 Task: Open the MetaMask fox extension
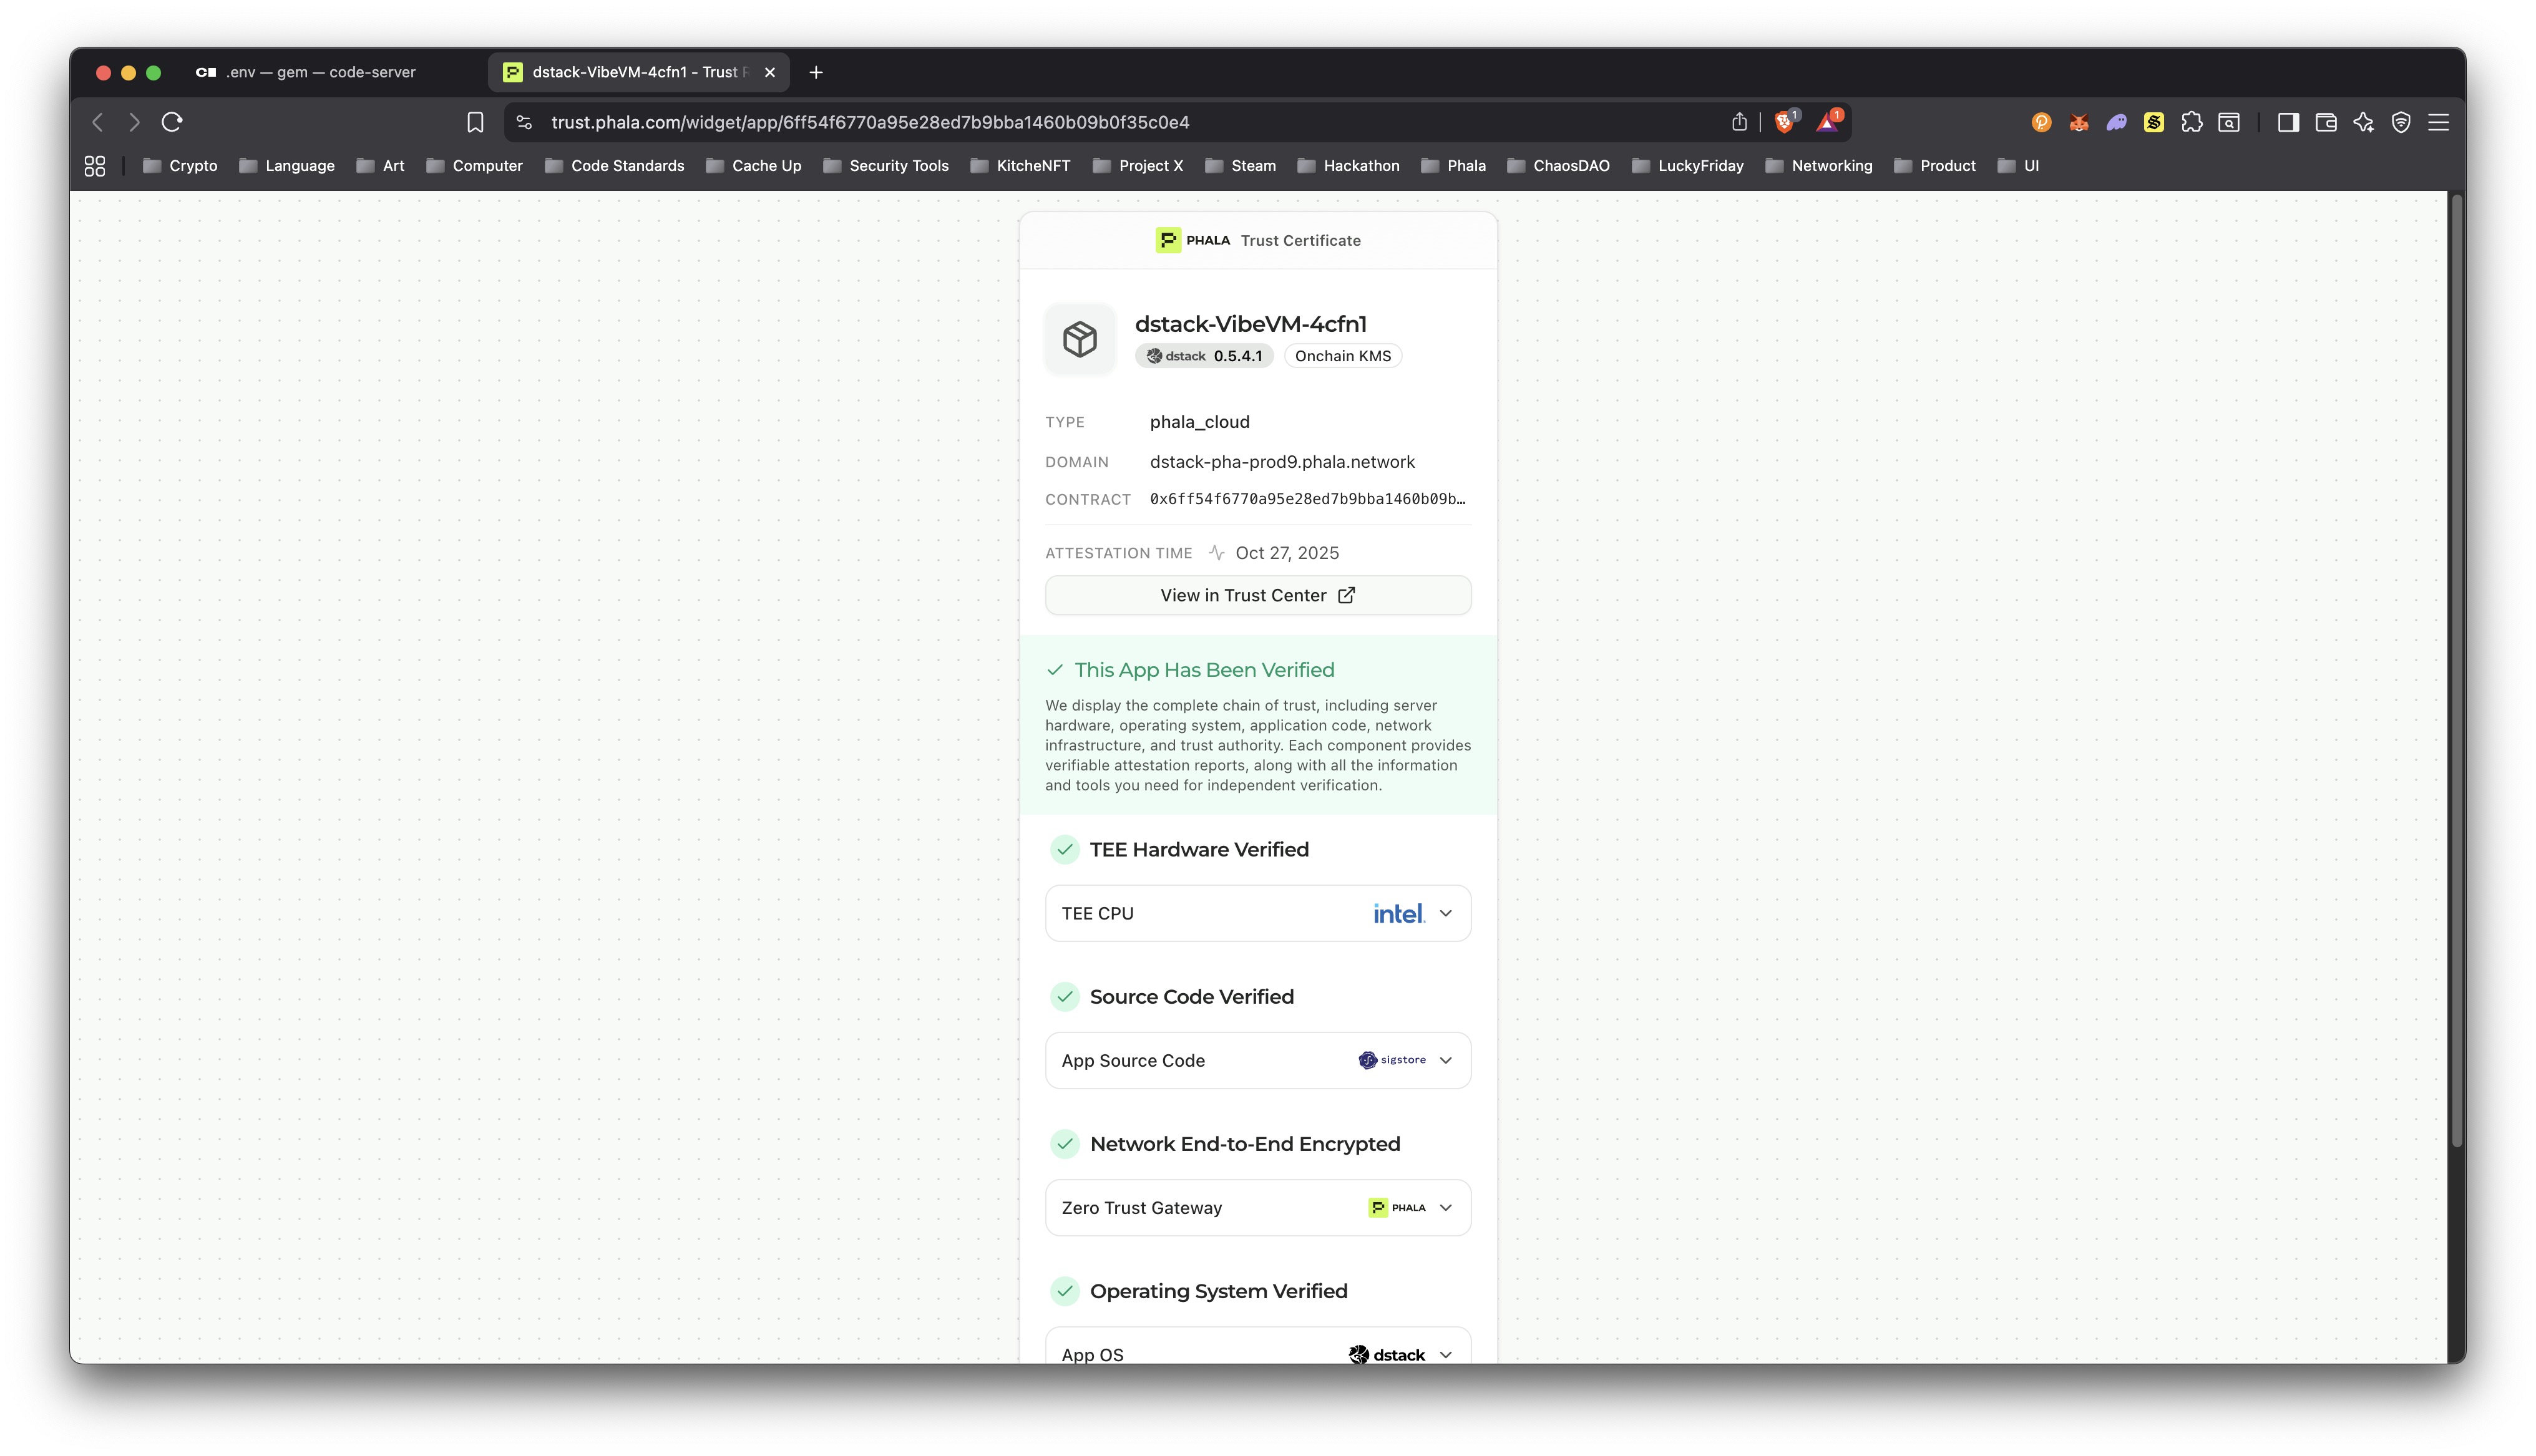[x=2079, y=122]
